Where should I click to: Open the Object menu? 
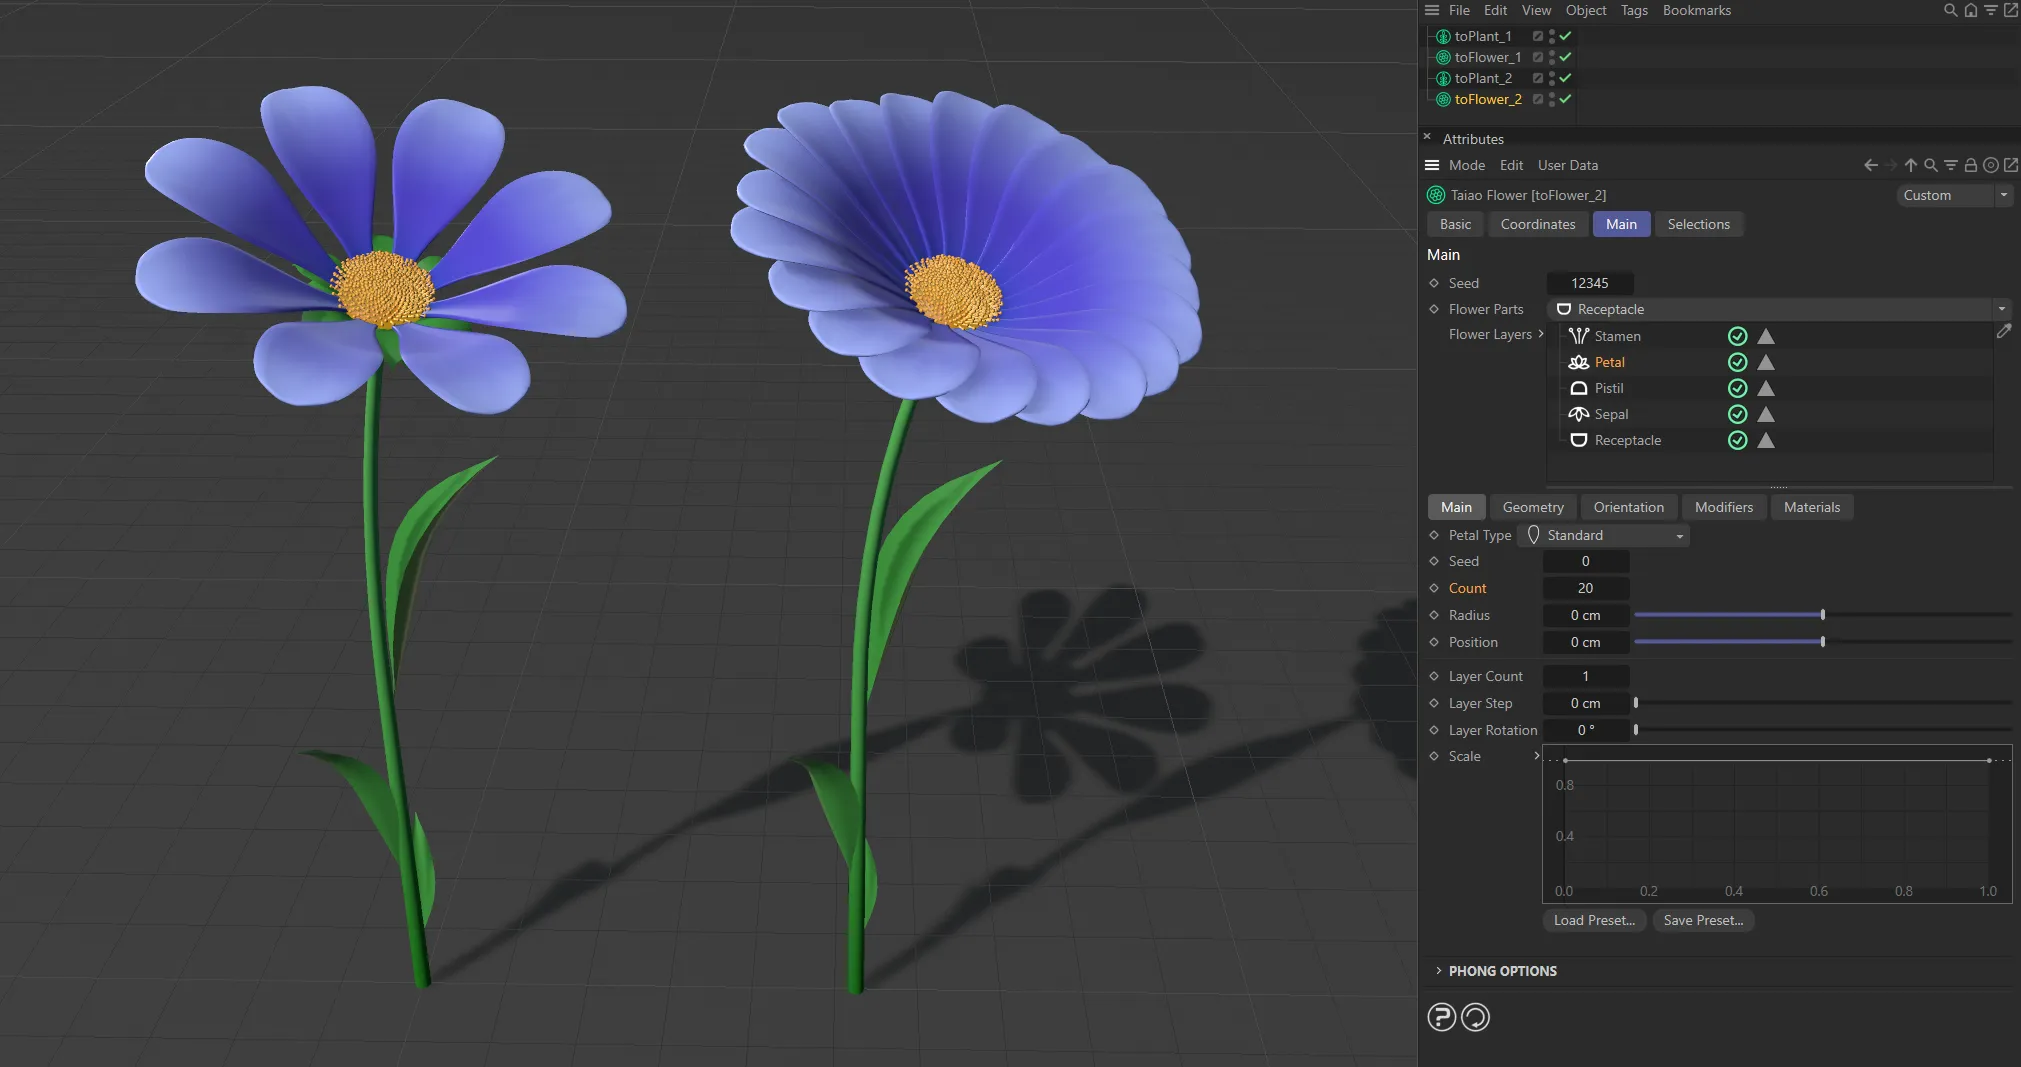[x=1584, y=10]
